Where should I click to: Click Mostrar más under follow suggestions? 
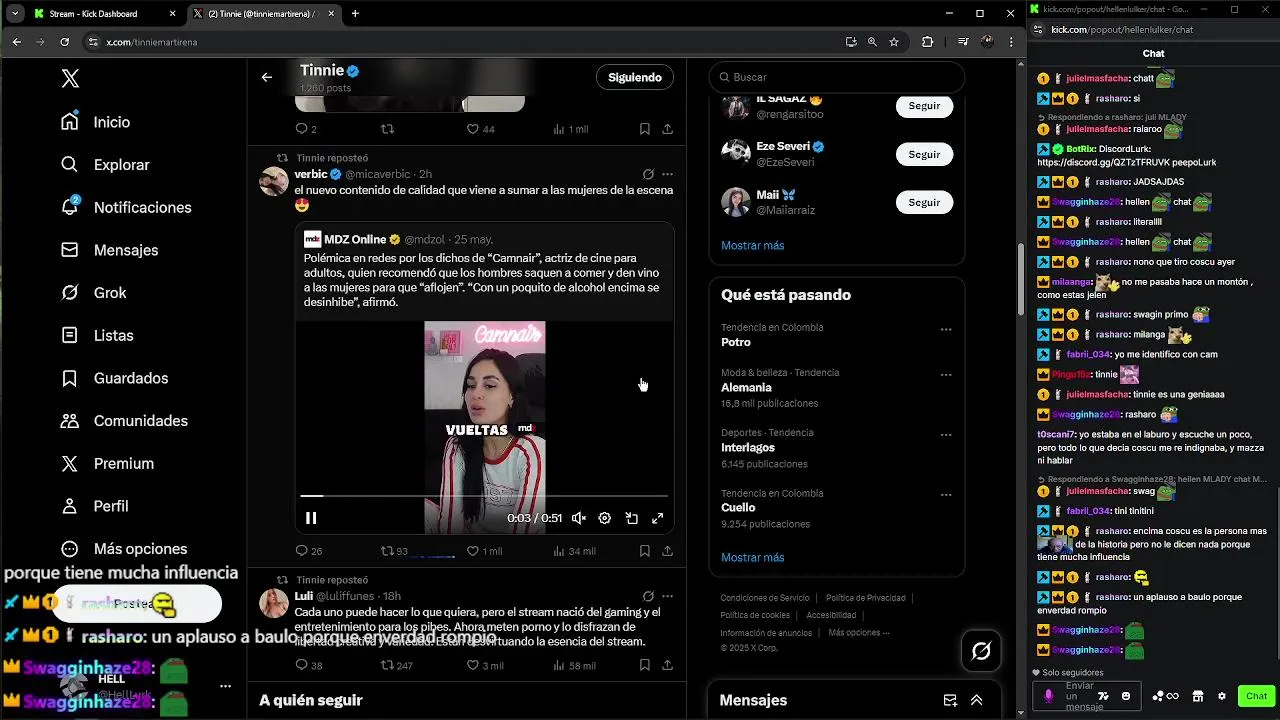point(752,245)
